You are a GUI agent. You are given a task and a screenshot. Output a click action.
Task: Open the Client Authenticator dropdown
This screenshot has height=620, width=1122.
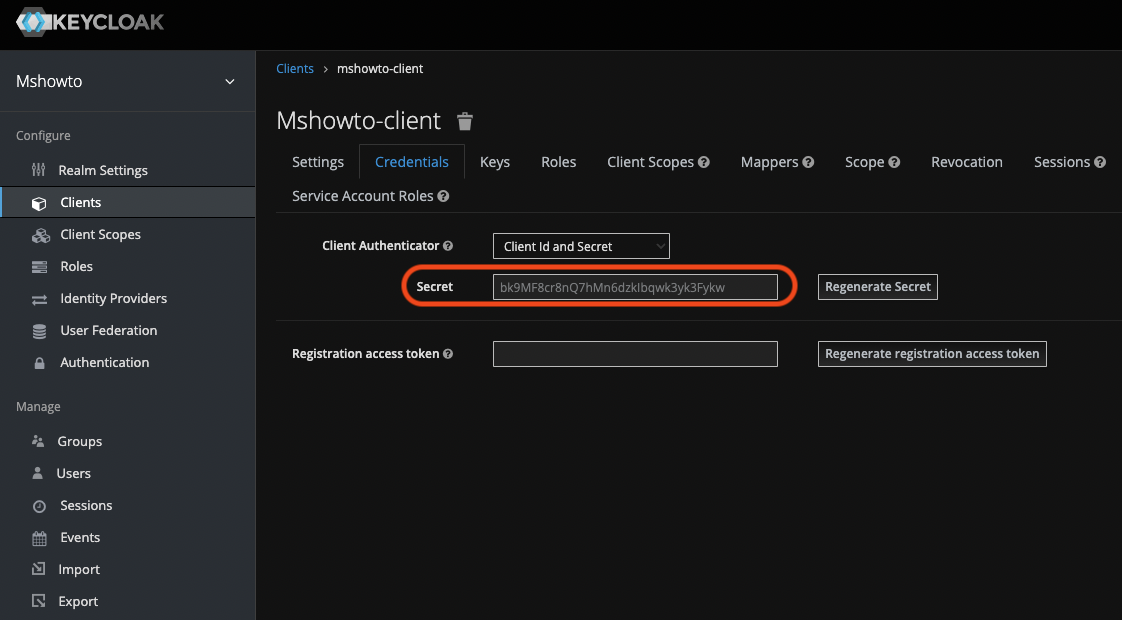[581, 246]
